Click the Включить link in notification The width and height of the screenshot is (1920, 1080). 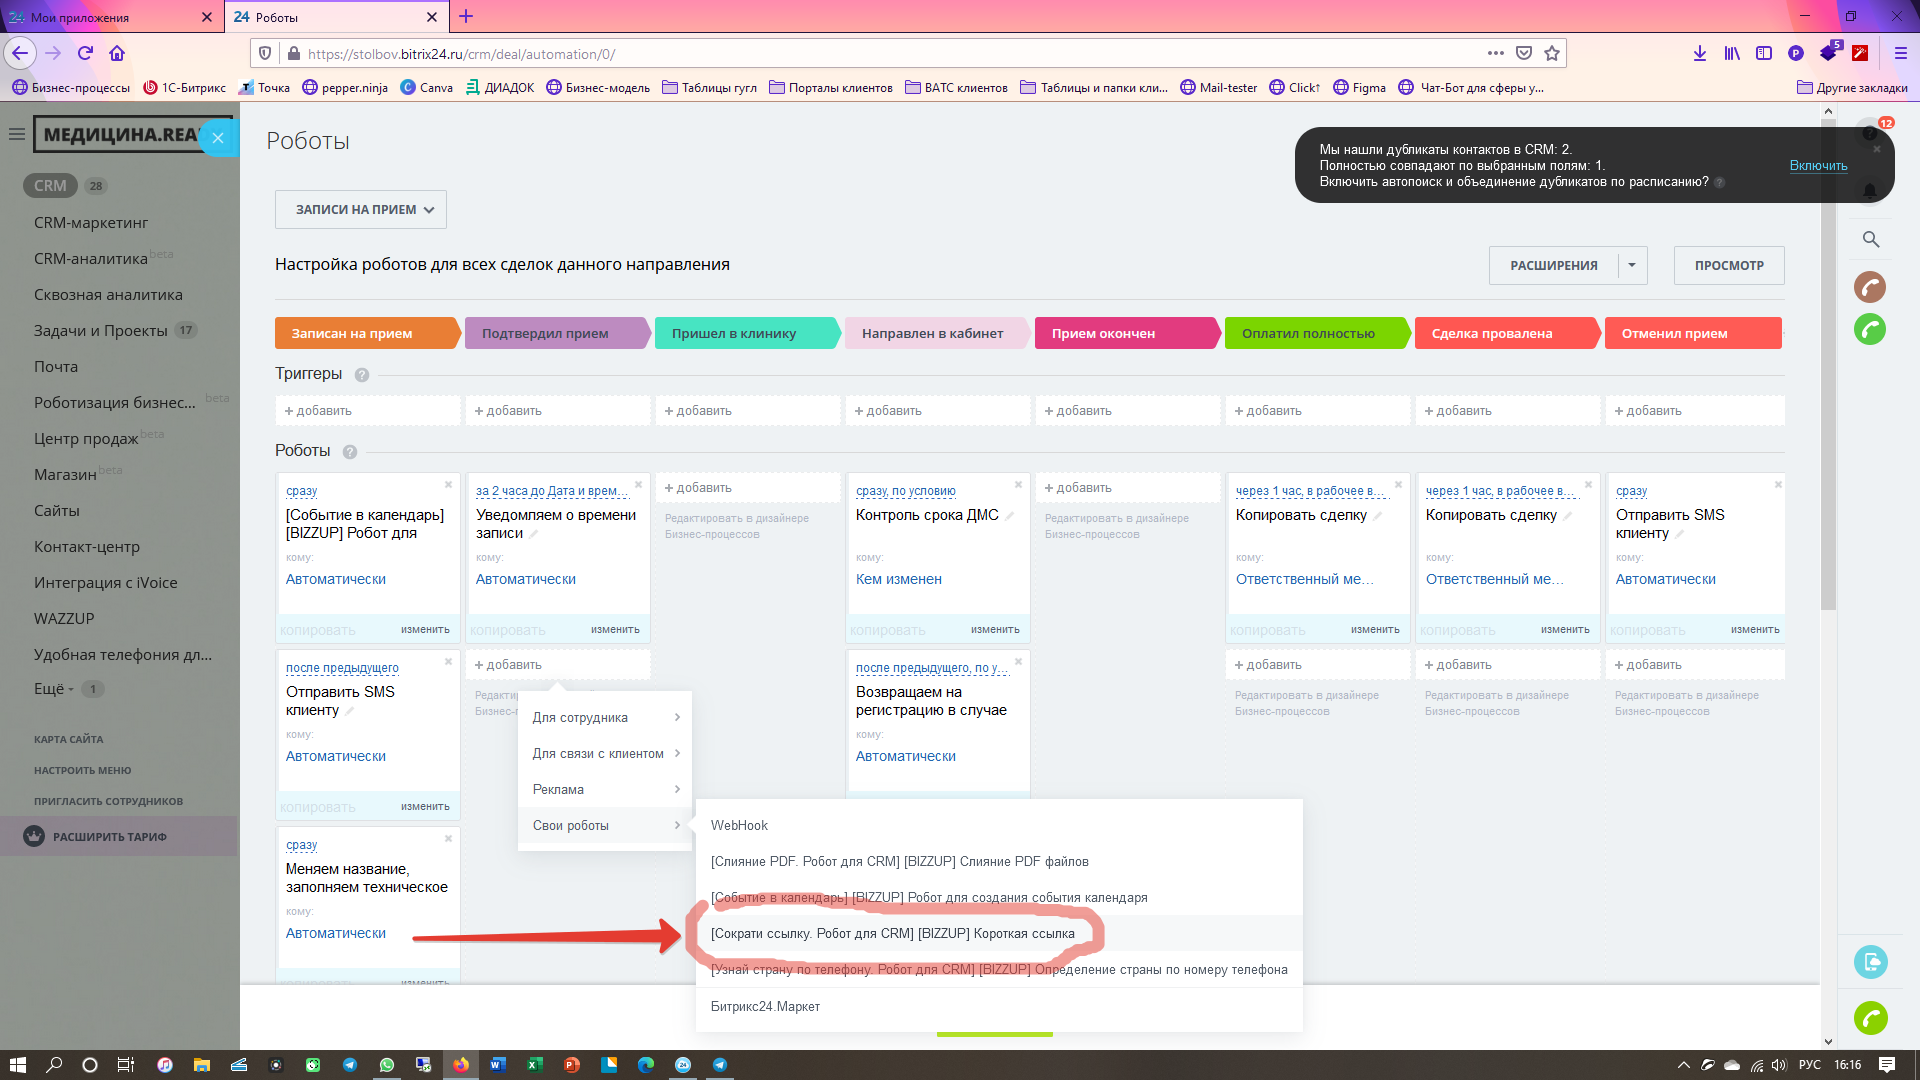pyautogui.click(x=1817, y=166)
